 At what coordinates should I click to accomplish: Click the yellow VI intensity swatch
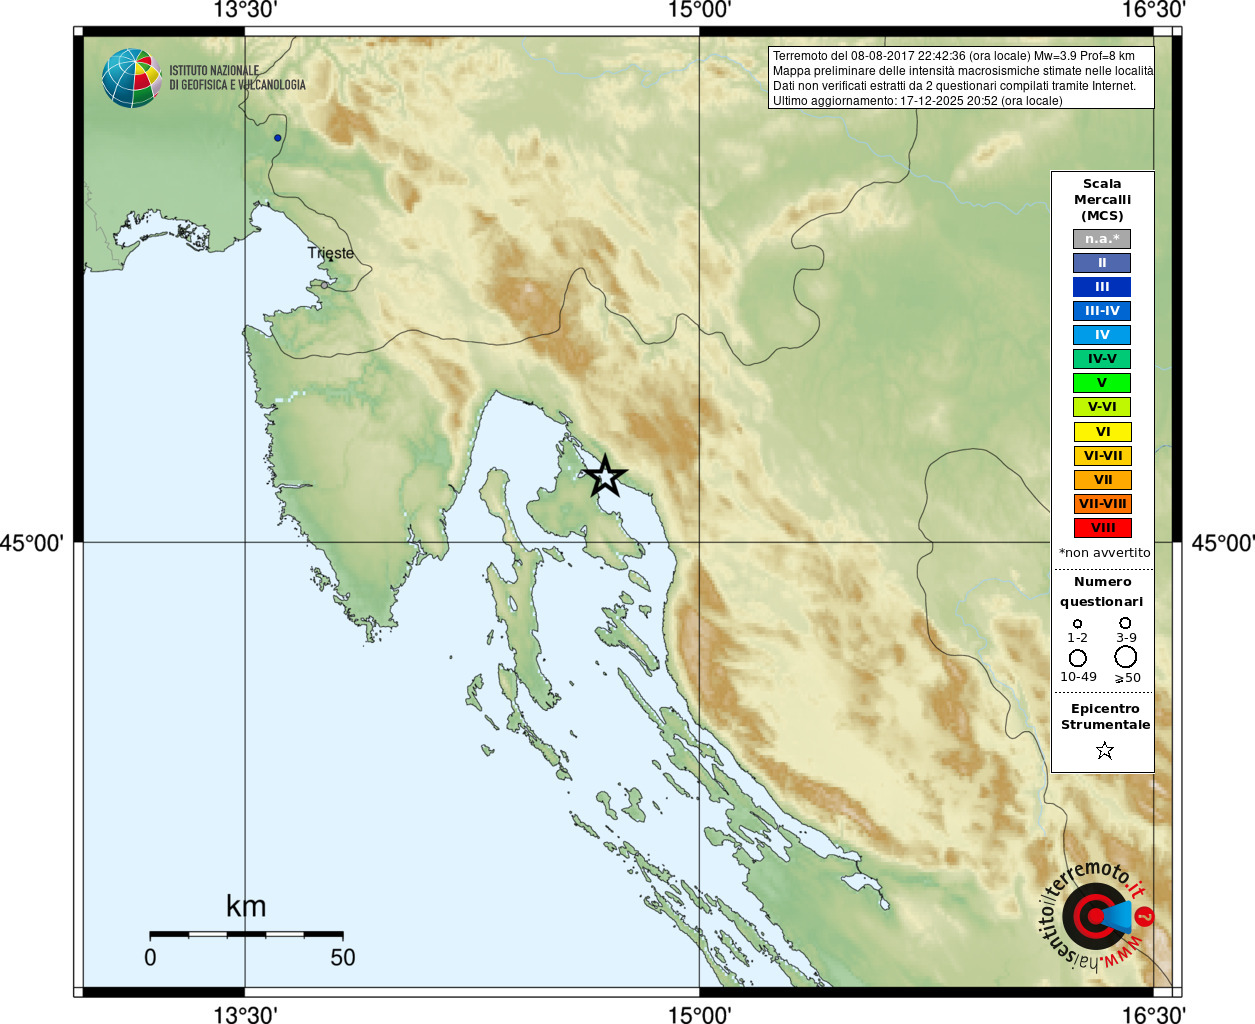click(1102, 432)
